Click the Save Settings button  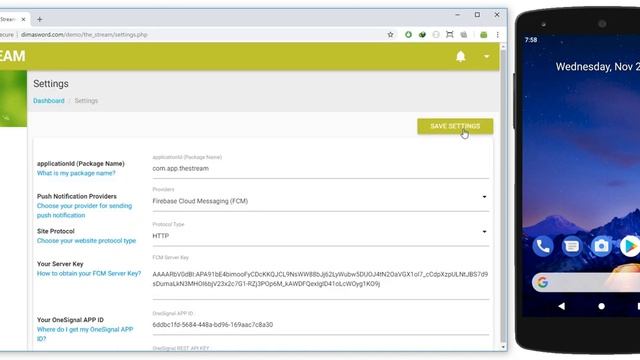pos(455,126)
